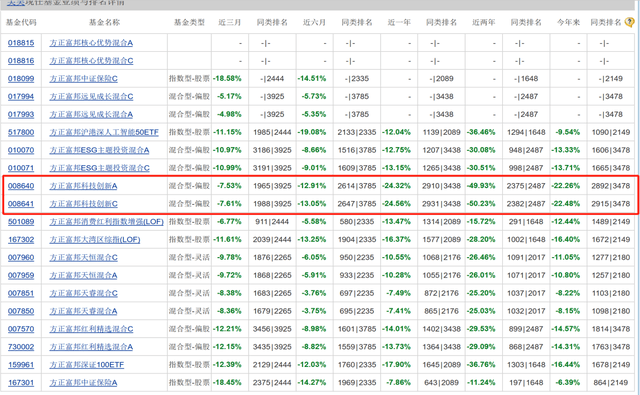Open the 方正富邦科技创新C fund link
The width and height of the screenshot is (640, 395).
(83, 204)
